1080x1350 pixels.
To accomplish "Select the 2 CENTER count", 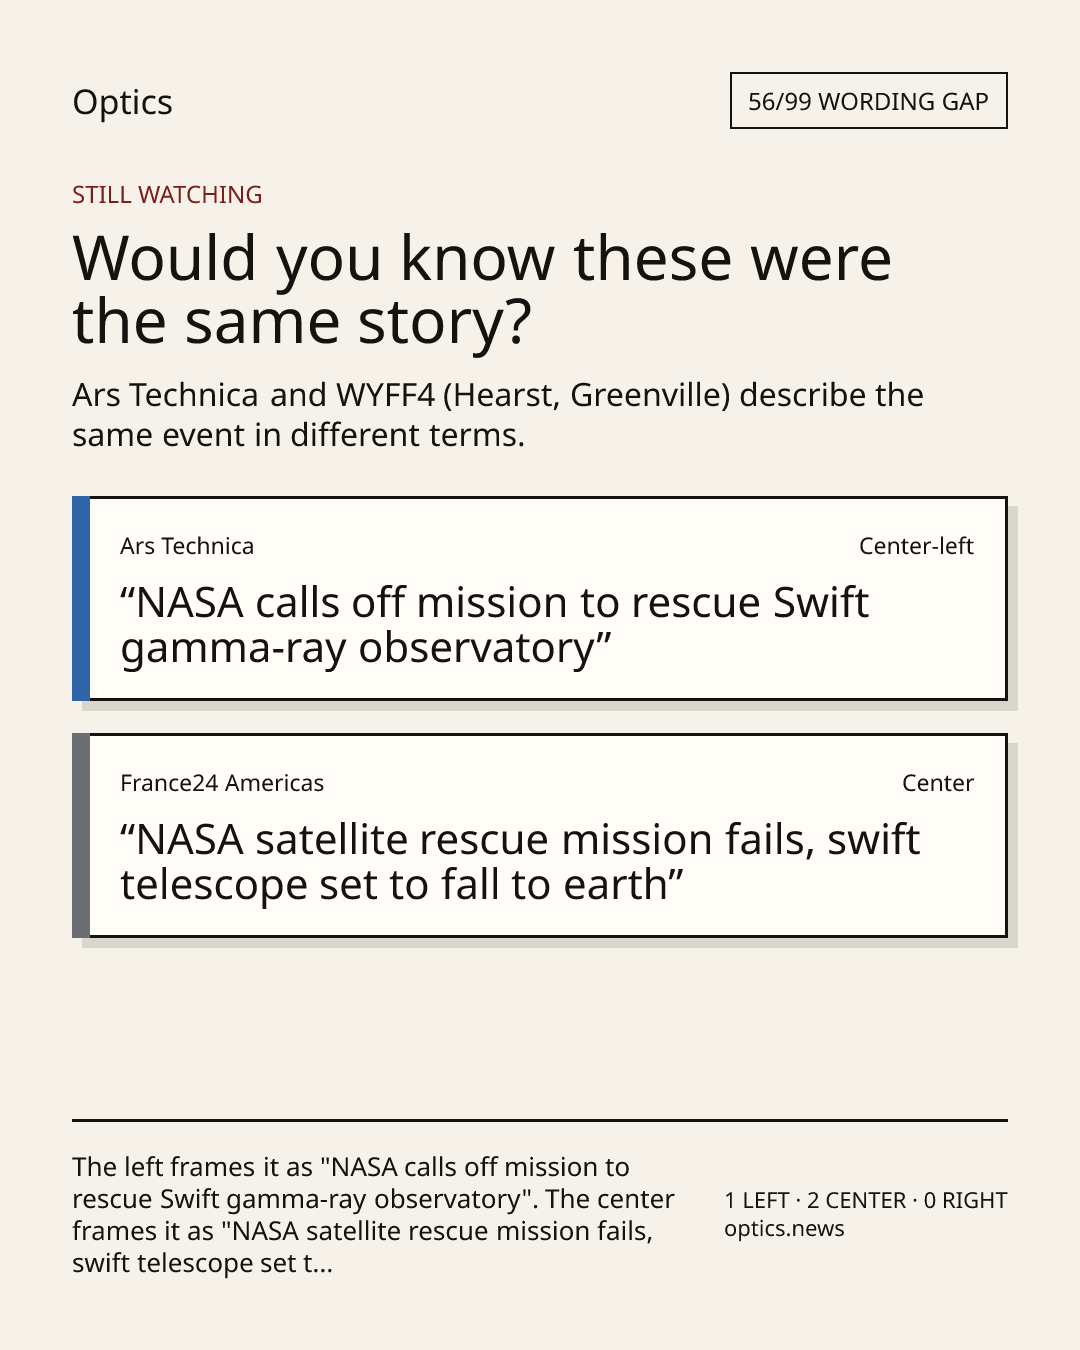I will point(856,1201).
